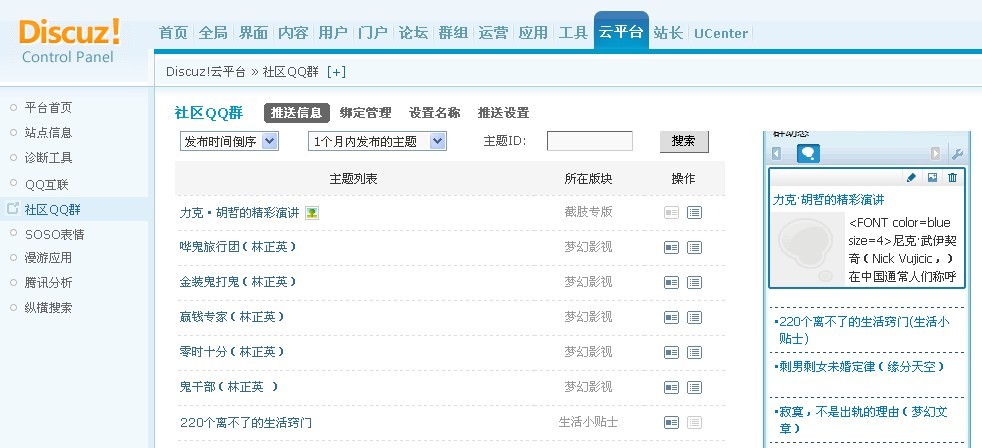Open the 门户 top menu
The image size is (982, 448).
[373, 33]
